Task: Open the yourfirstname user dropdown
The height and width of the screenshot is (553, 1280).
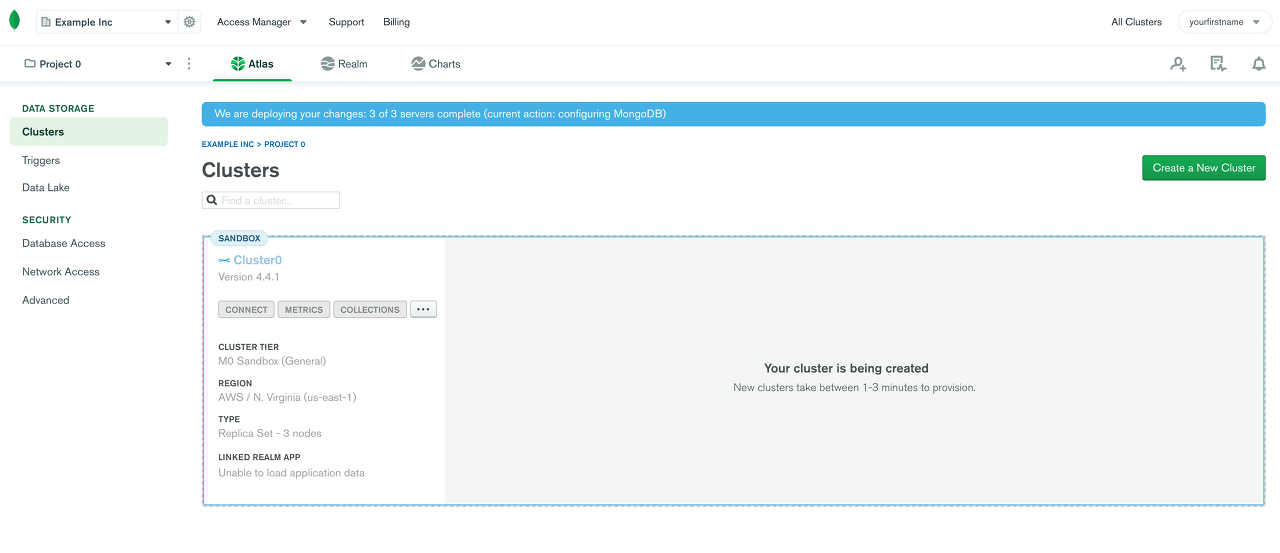Action: (1225, 22)
